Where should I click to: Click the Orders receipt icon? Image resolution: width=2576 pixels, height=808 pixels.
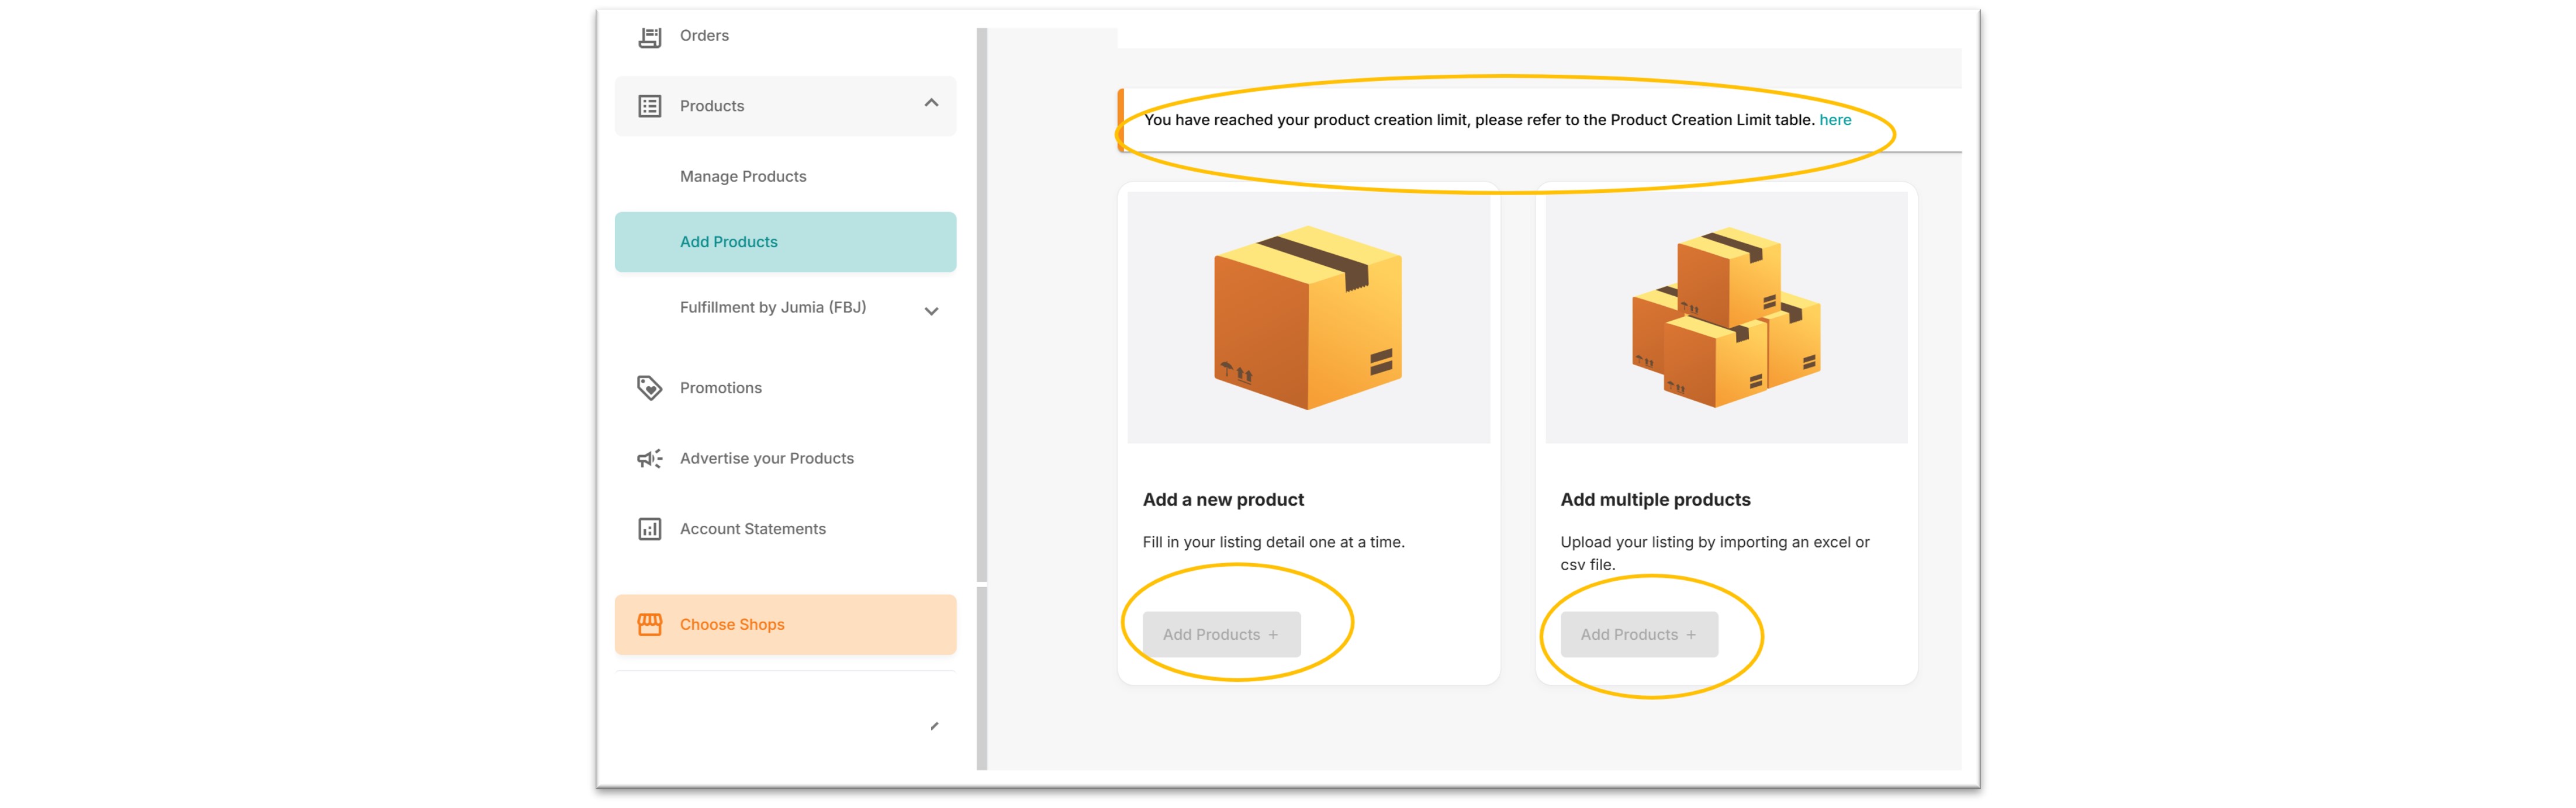pos(649,37)
